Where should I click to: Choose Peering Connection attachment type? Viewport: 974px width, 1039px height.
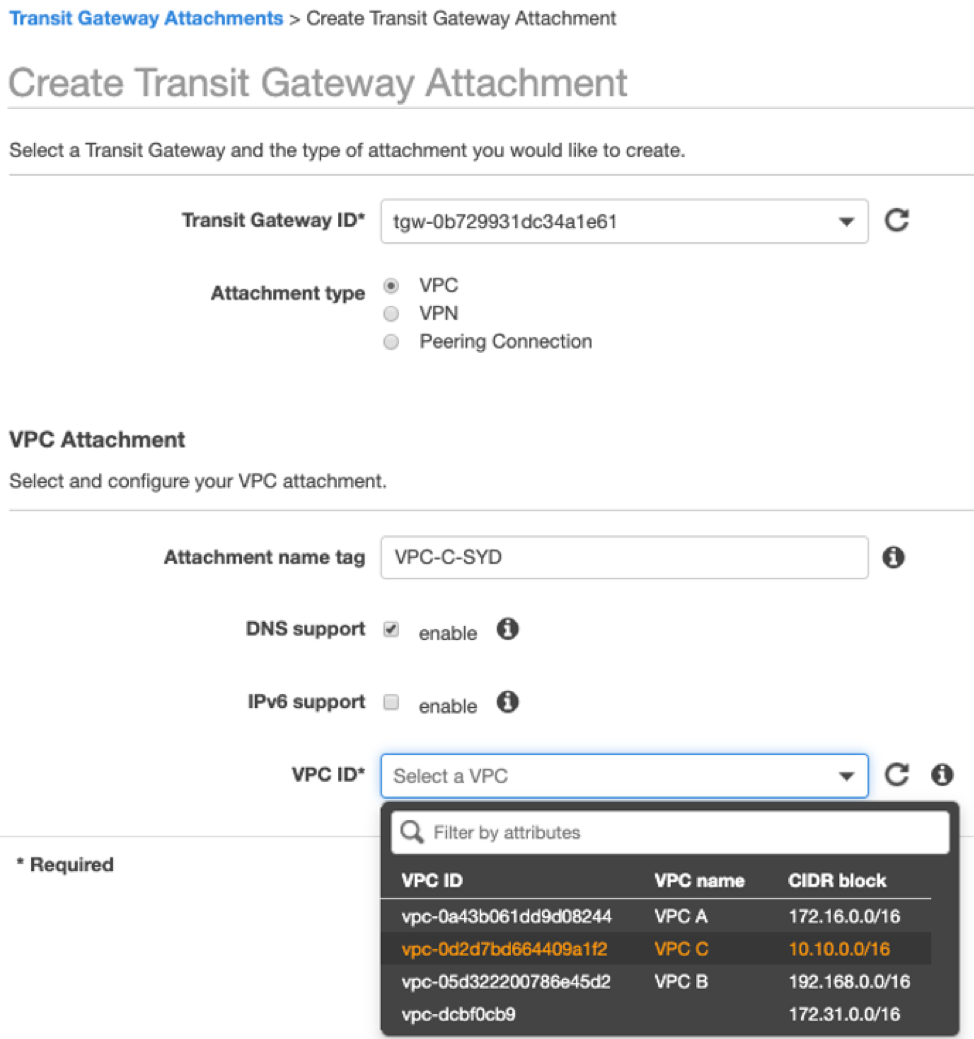click(392, 342)
